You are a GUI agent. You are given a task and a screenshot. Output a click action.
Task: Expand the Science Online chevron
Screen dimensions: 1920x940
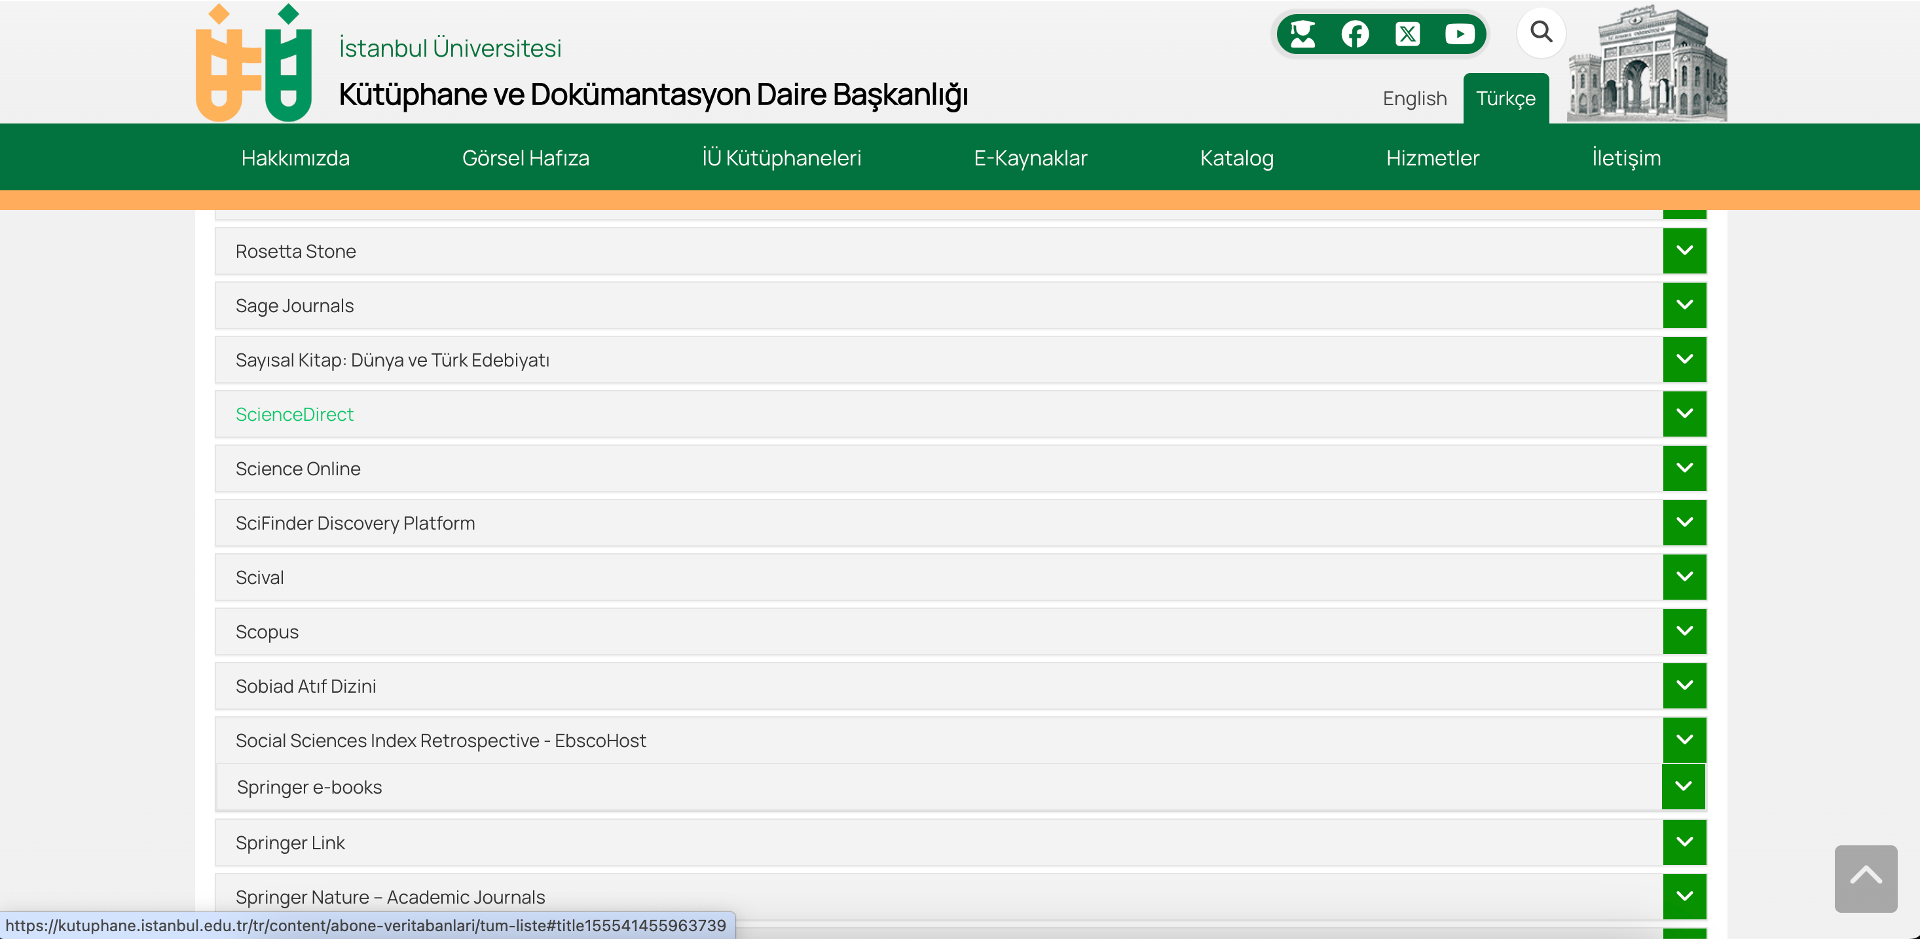tap(1684, 468)
